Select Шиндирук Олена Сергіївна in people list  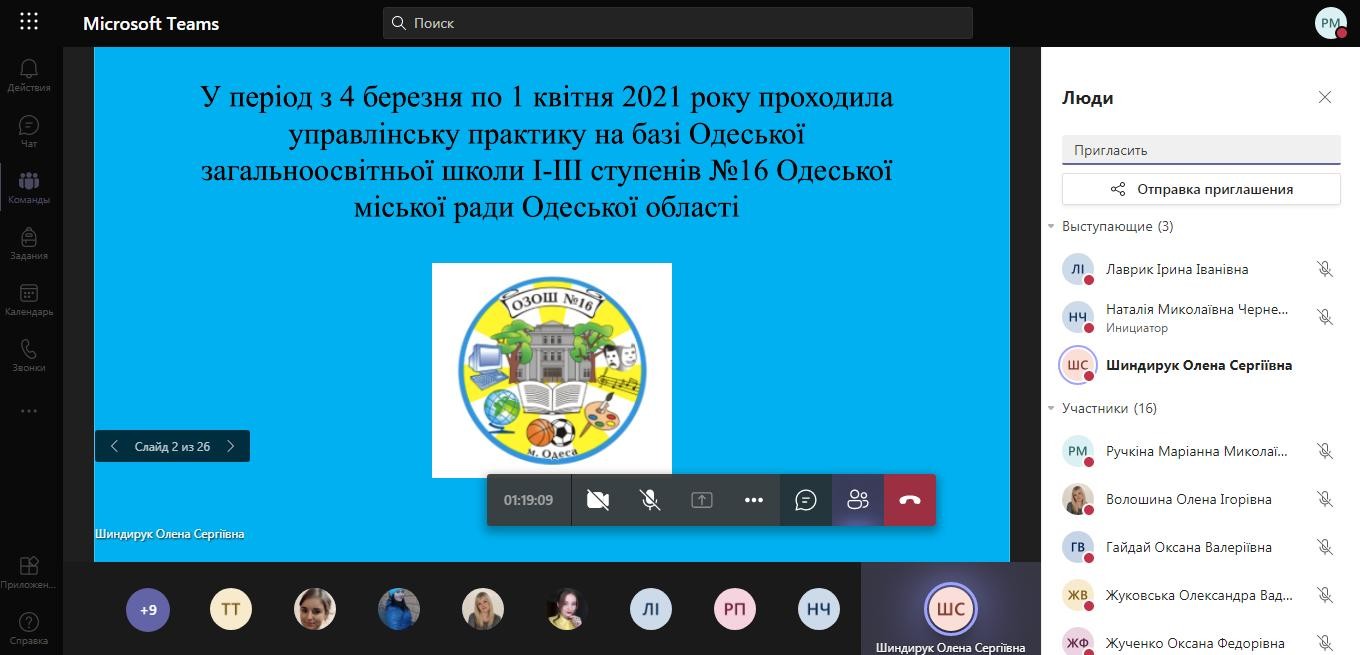point(1200,365)
